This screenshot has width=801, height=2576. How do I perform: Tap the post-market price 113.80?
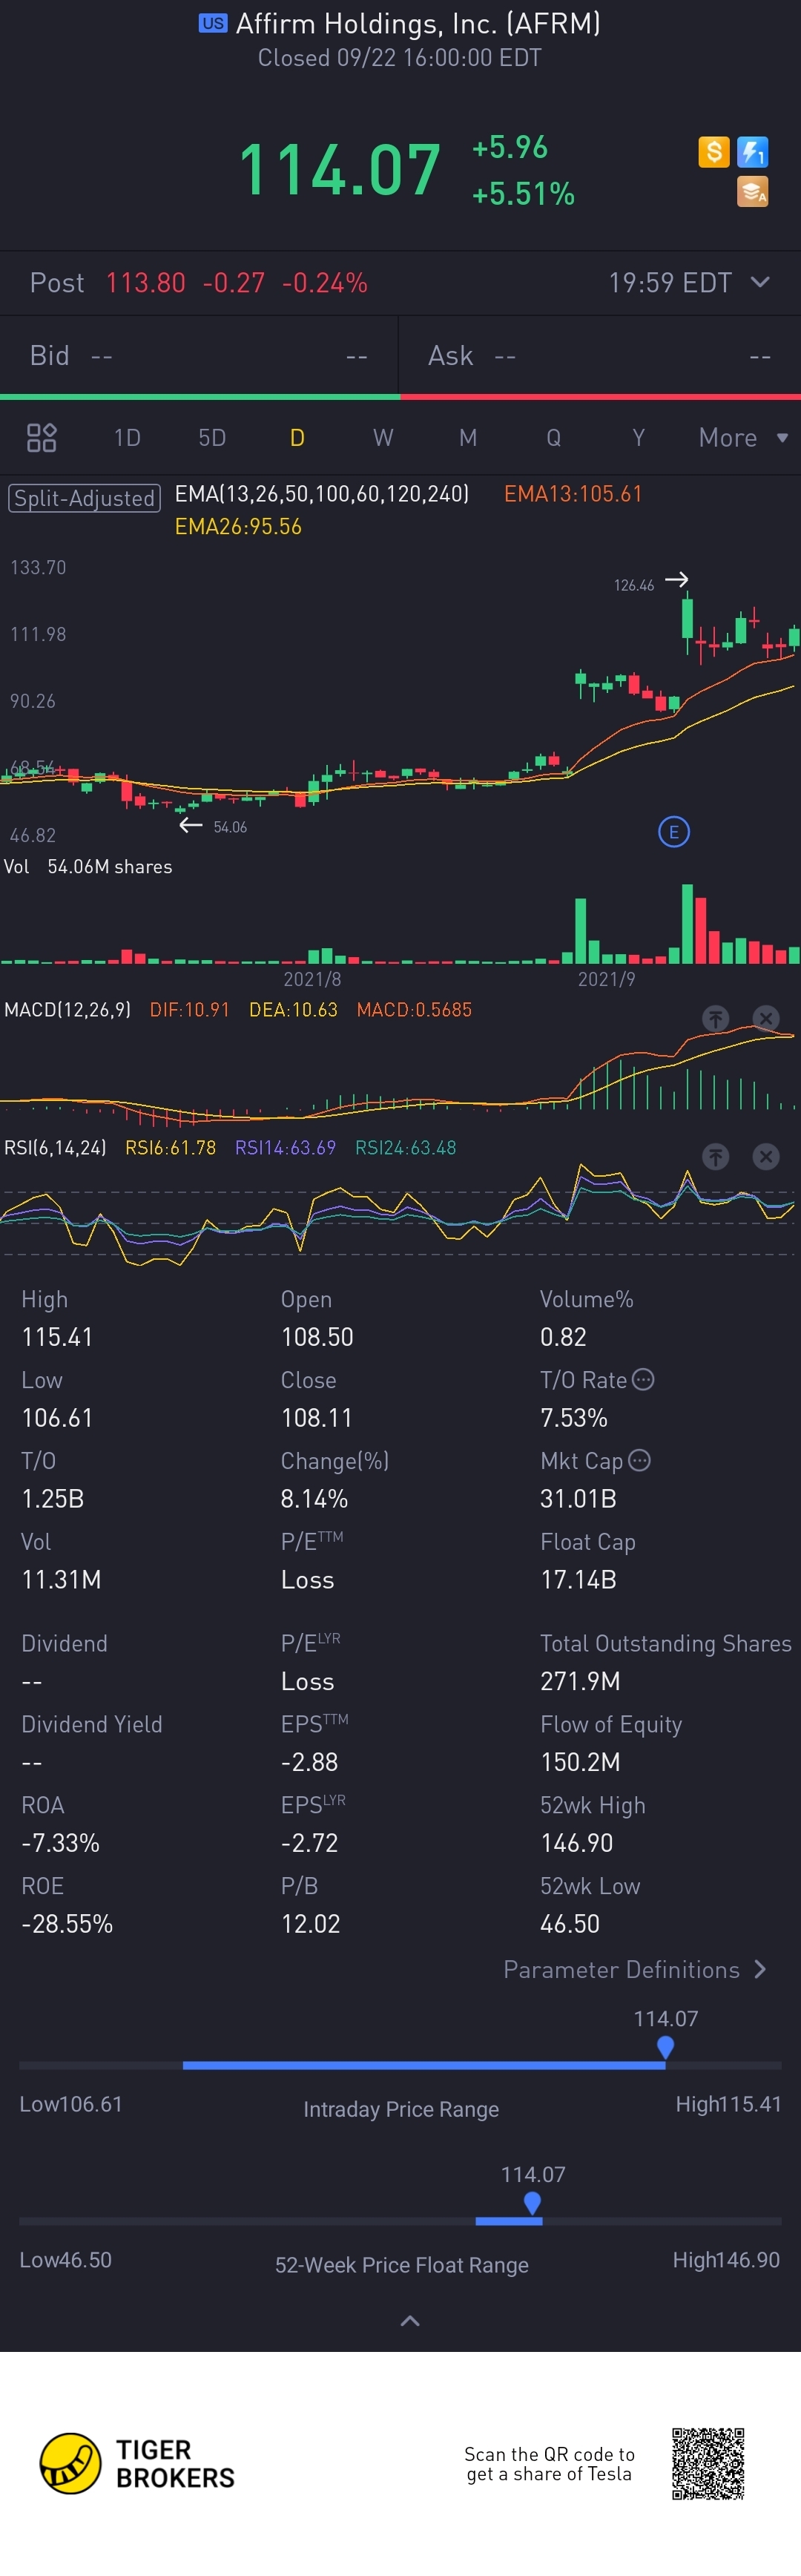coord(146,283)
